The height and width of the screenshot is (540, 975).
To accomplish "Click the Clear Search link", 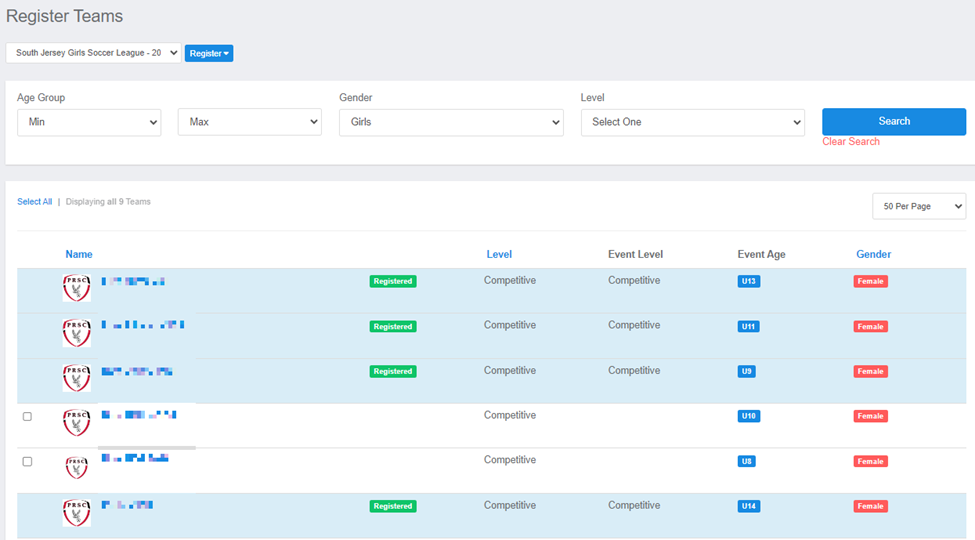I will coord(851,142).
